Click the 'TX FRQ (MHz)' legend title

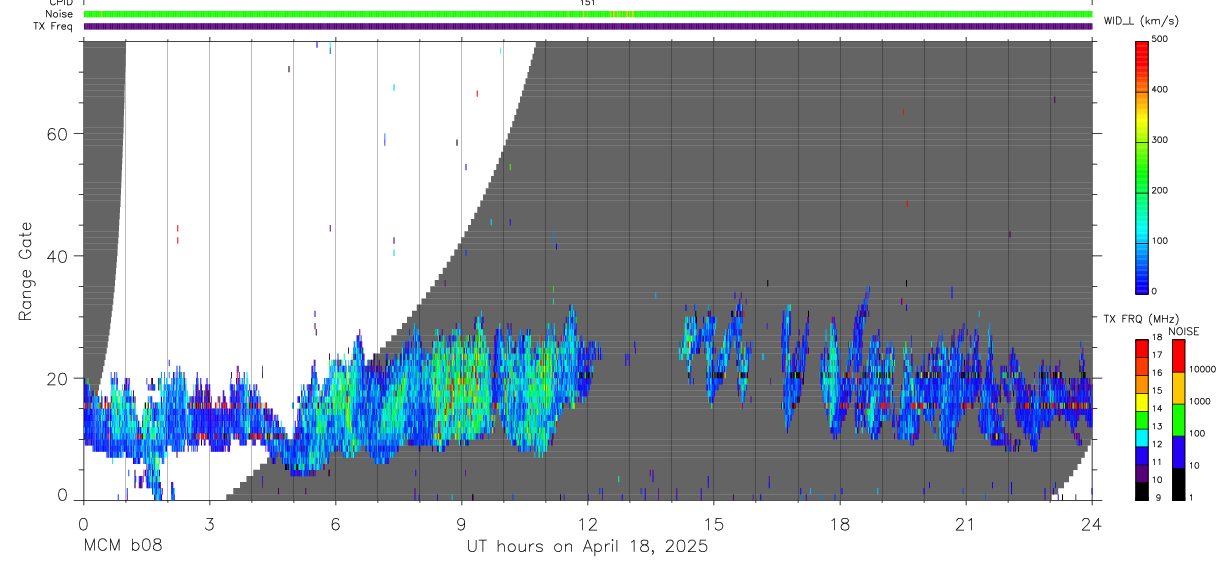point(1141,319)
